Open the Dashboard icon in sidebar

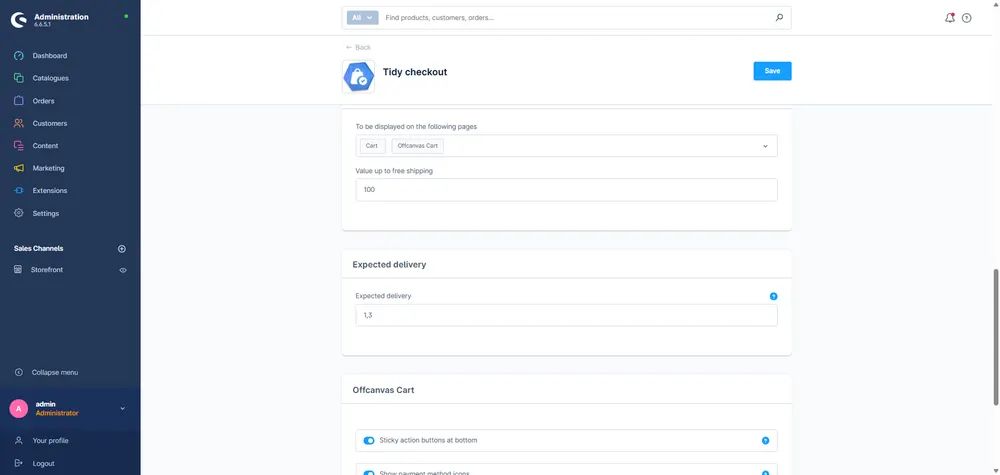[18, 55]
